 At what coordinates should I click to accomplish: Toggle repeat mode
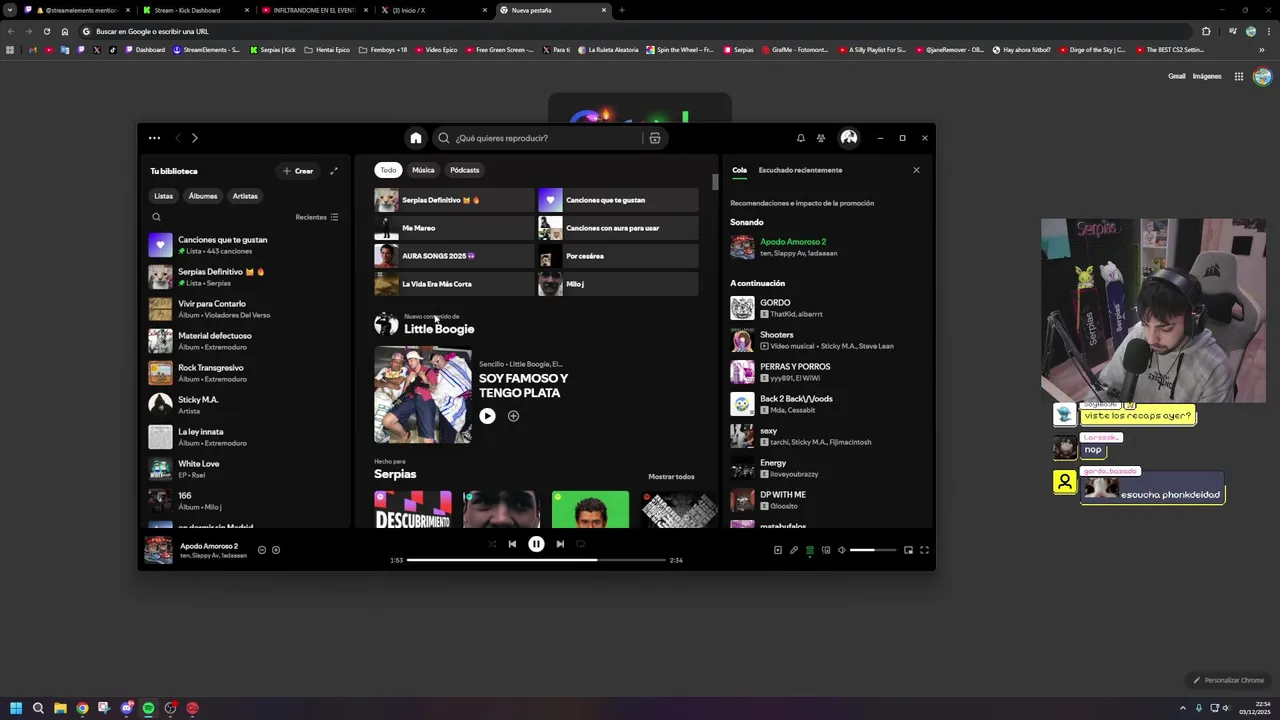tap(580, 544)
